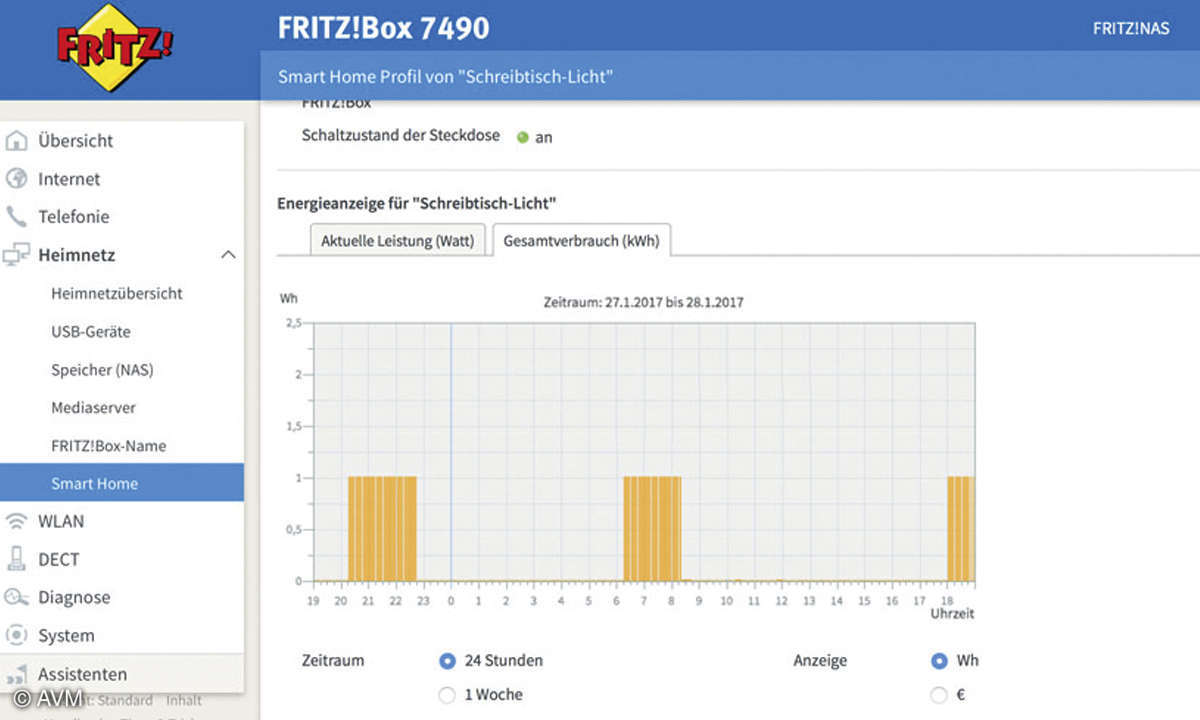Viewport: 1200px width, 720px height.
Task: Open the Telefonie phone icon
Action: tap(16, 217)
